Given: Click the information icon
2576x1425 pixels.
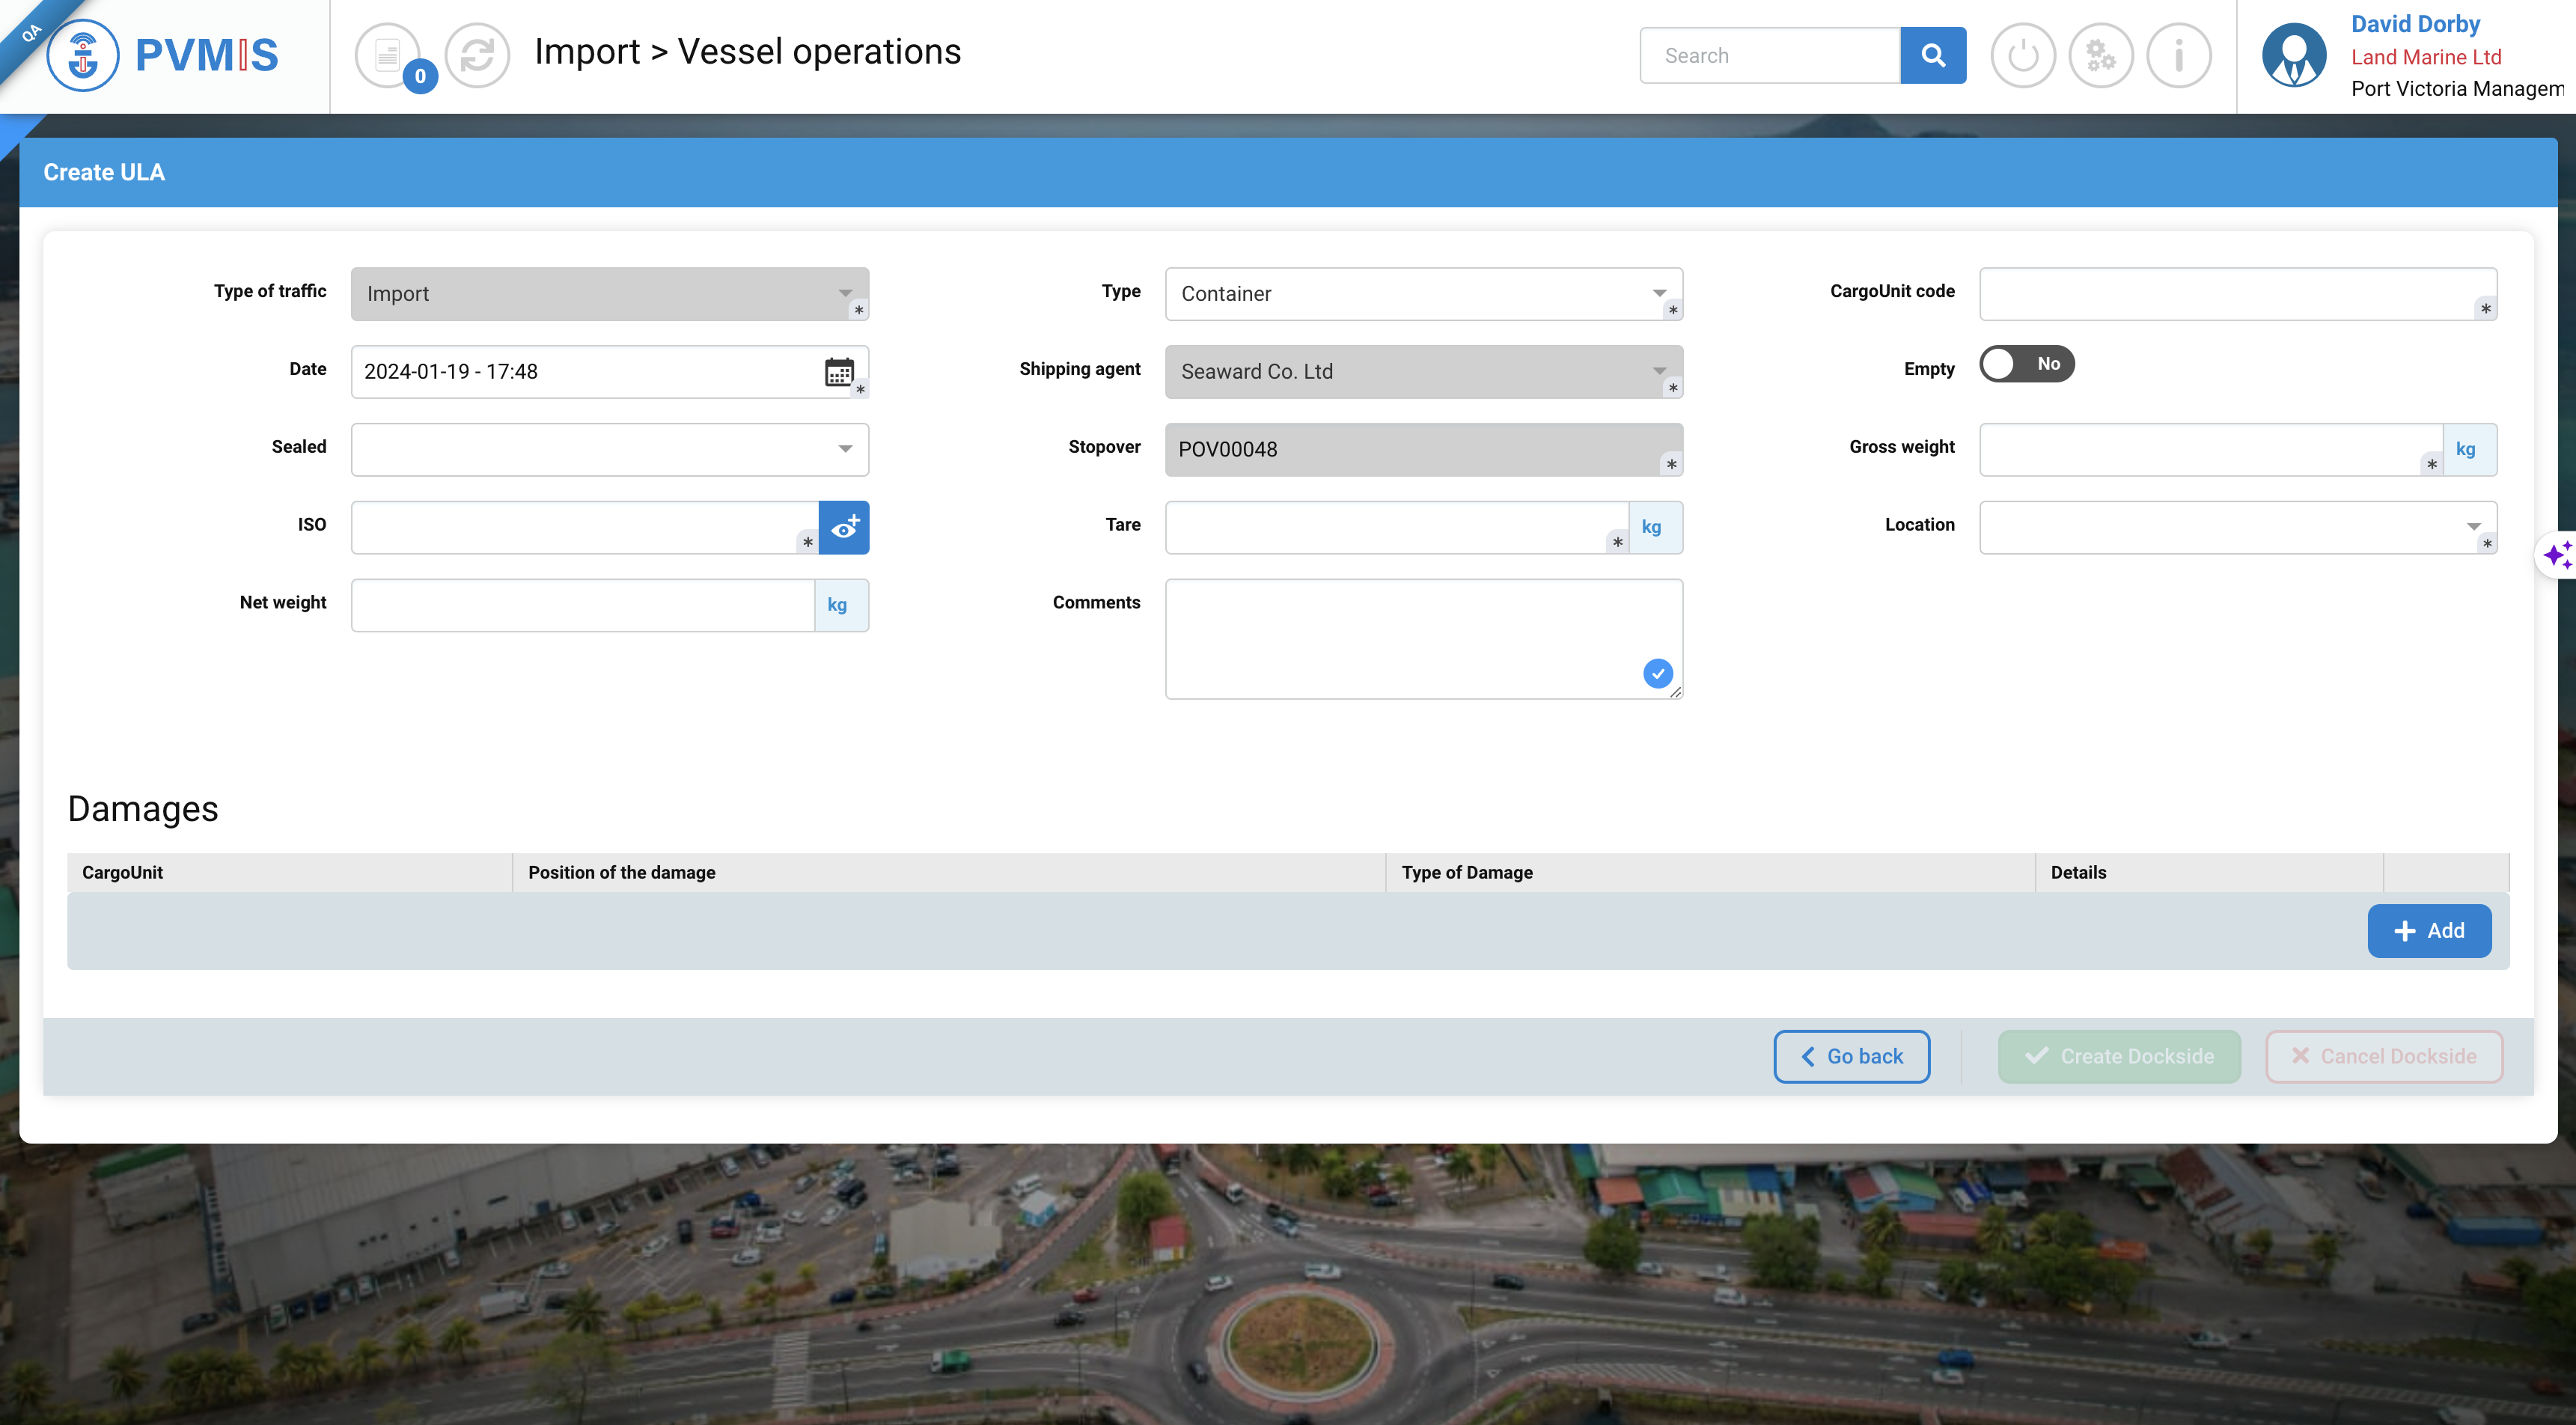Looking at the screenshot, I should 2178,55.
